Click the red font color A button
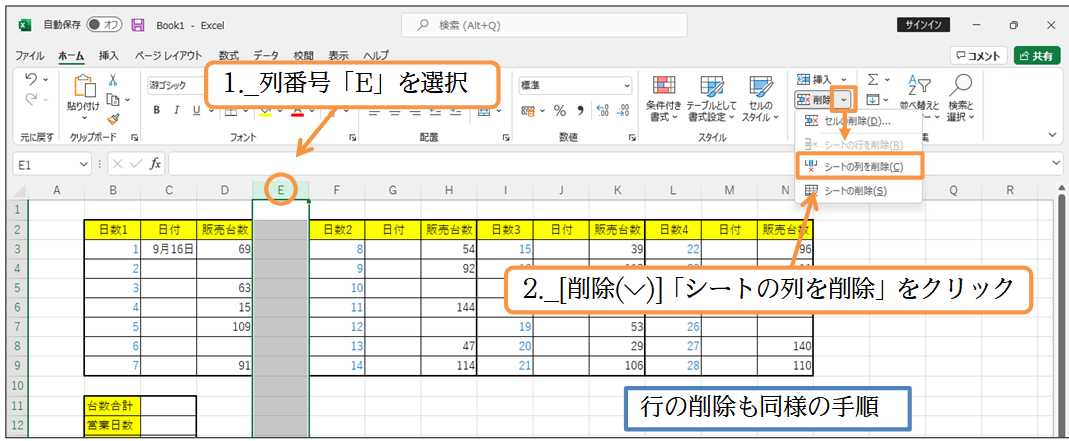This screenshot has width=1069, height=441. point(297,110)
